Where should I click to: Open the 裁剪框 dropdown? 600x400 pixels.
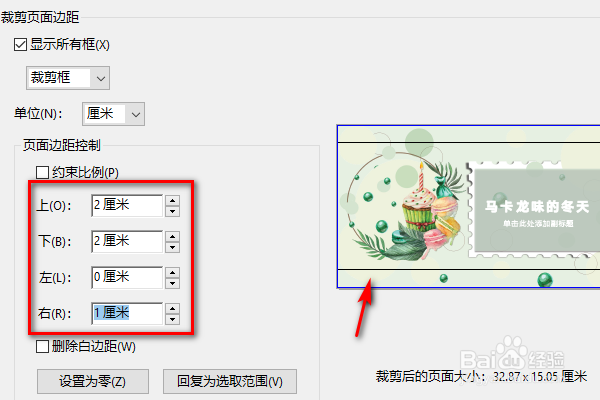[68, 78]
